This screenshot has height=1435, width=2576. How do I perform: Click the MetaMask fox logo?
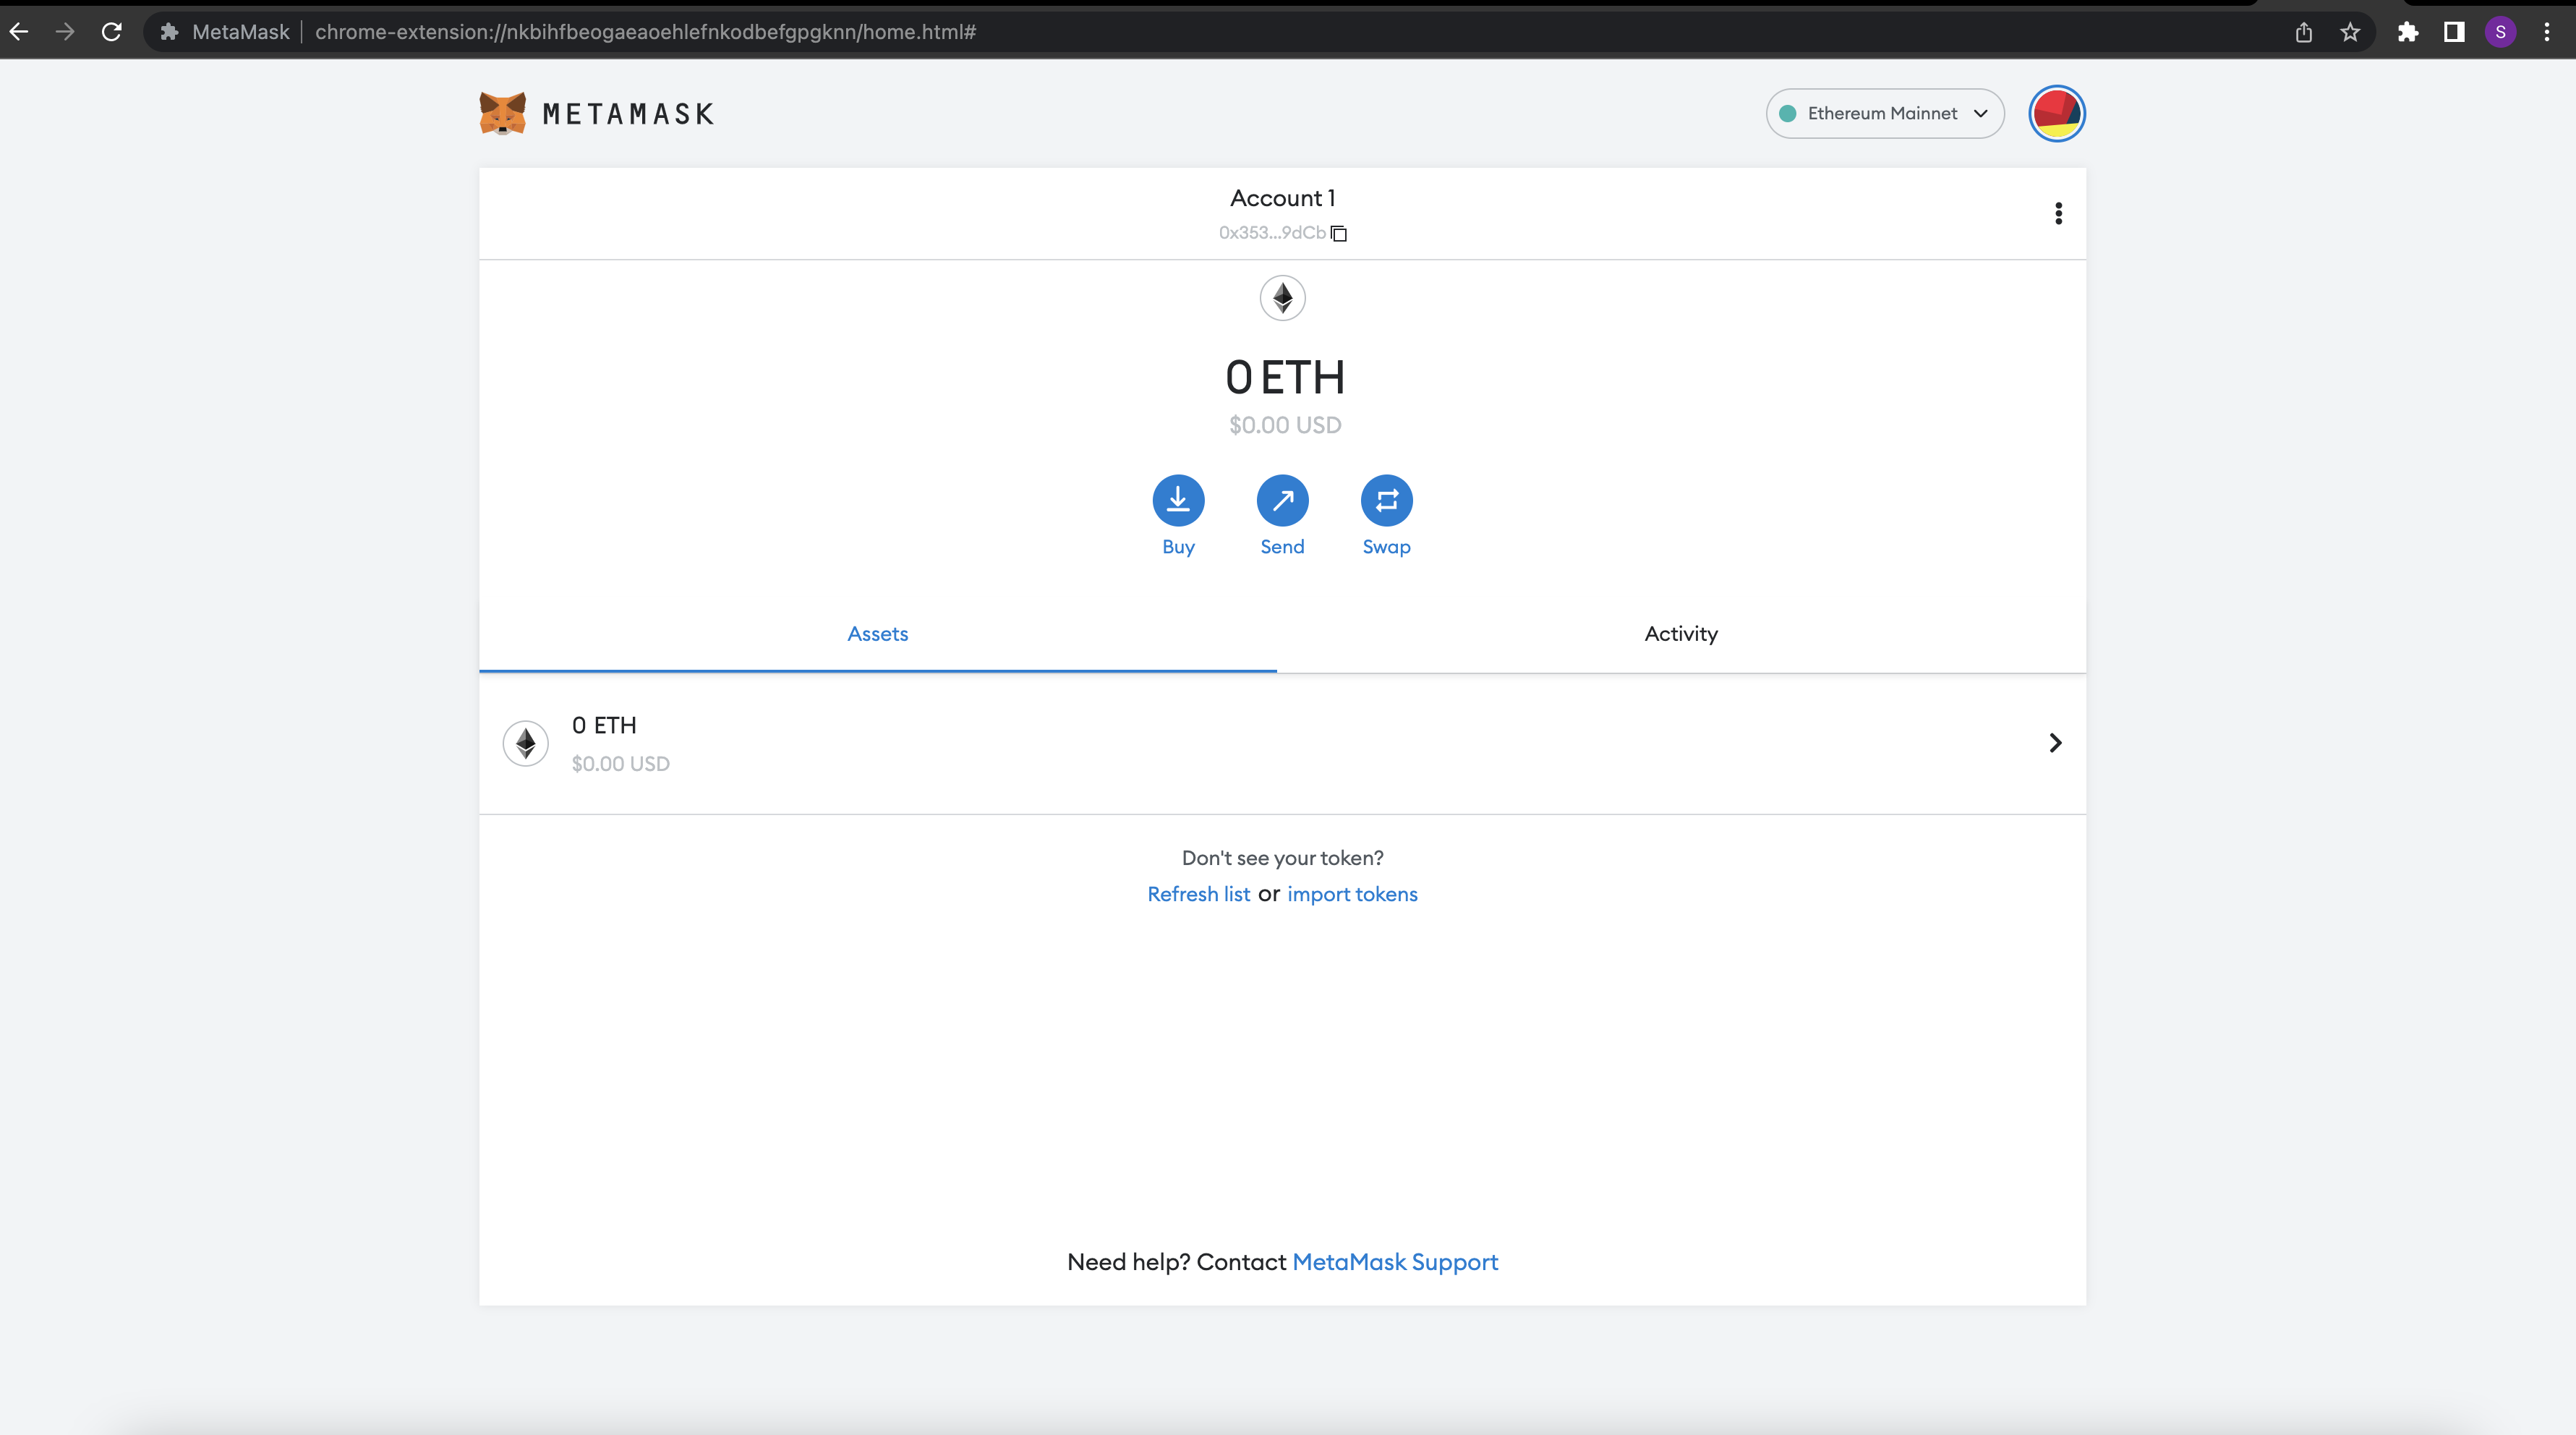point(502,111)
